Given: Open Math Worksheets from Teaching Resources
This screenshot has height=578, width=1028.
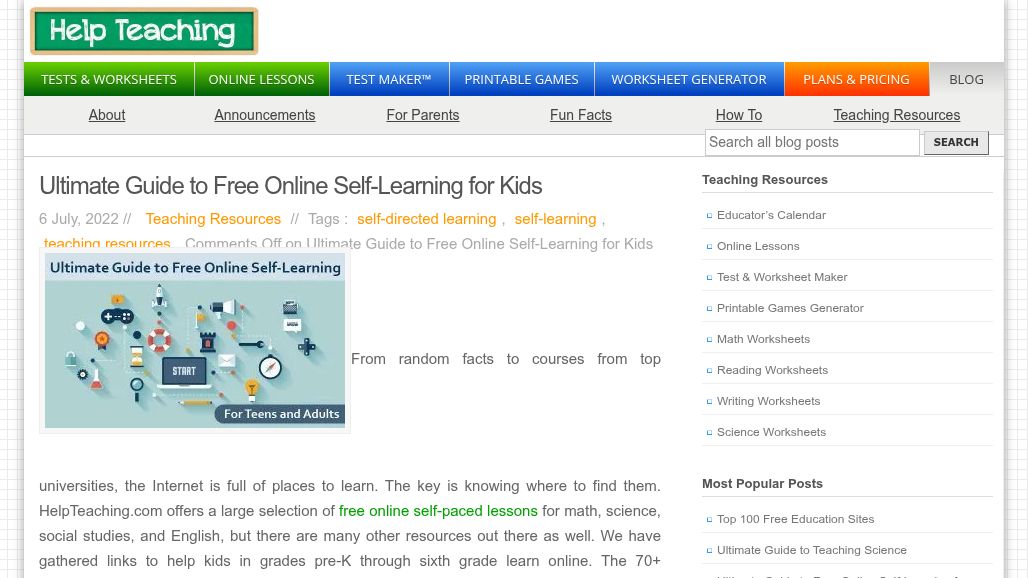Looking at the screenshot, I should coord(763,339).
